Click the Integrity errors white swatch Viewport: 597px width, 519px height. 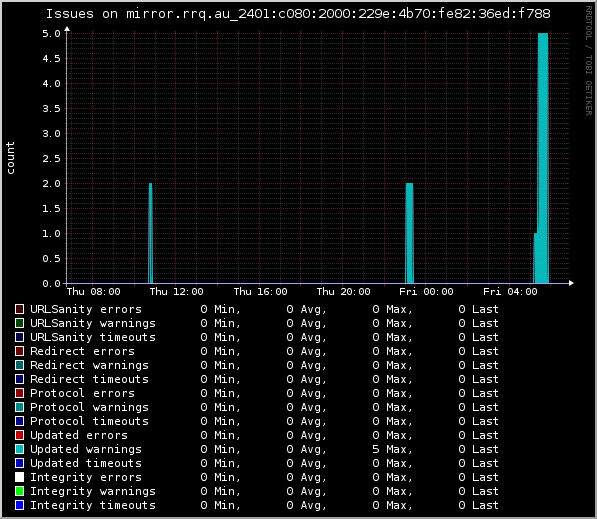[19, 477]
